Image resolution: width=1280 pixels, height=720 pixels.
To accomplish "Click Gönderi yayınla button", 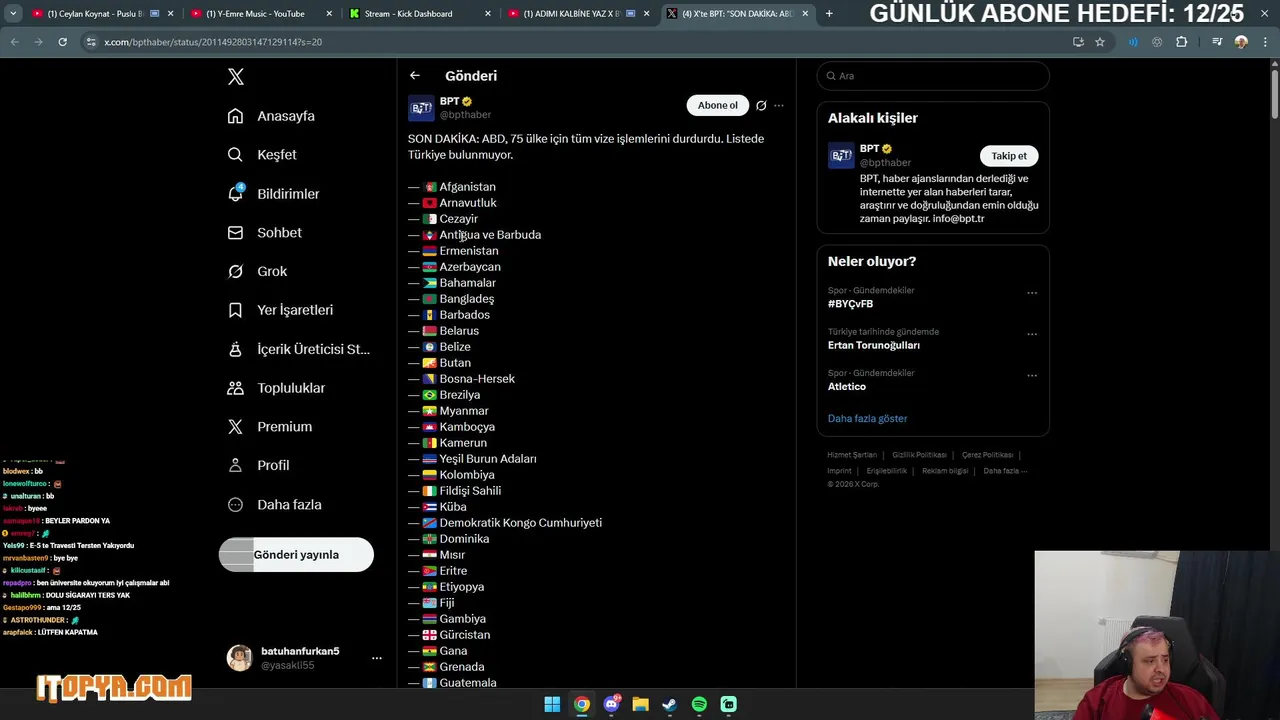I will point(296,555).
